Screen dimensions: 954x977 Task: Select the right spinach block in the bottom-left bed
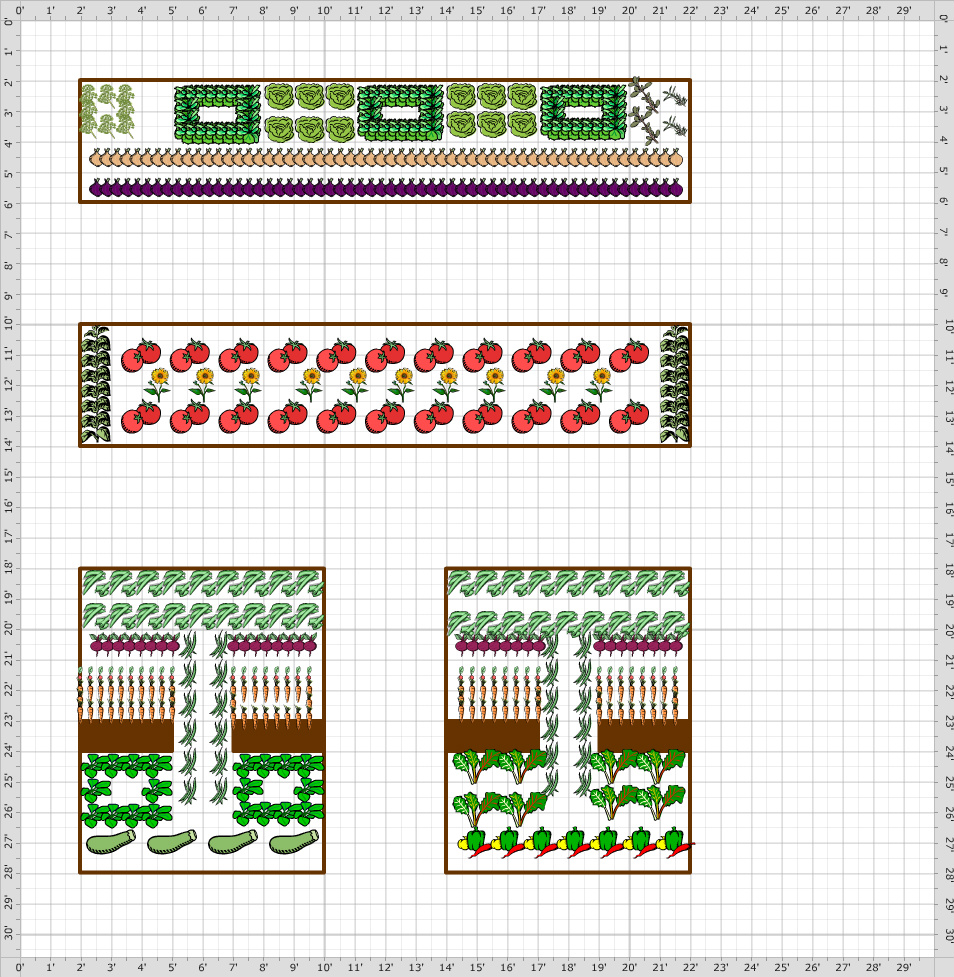click(279, 790)
